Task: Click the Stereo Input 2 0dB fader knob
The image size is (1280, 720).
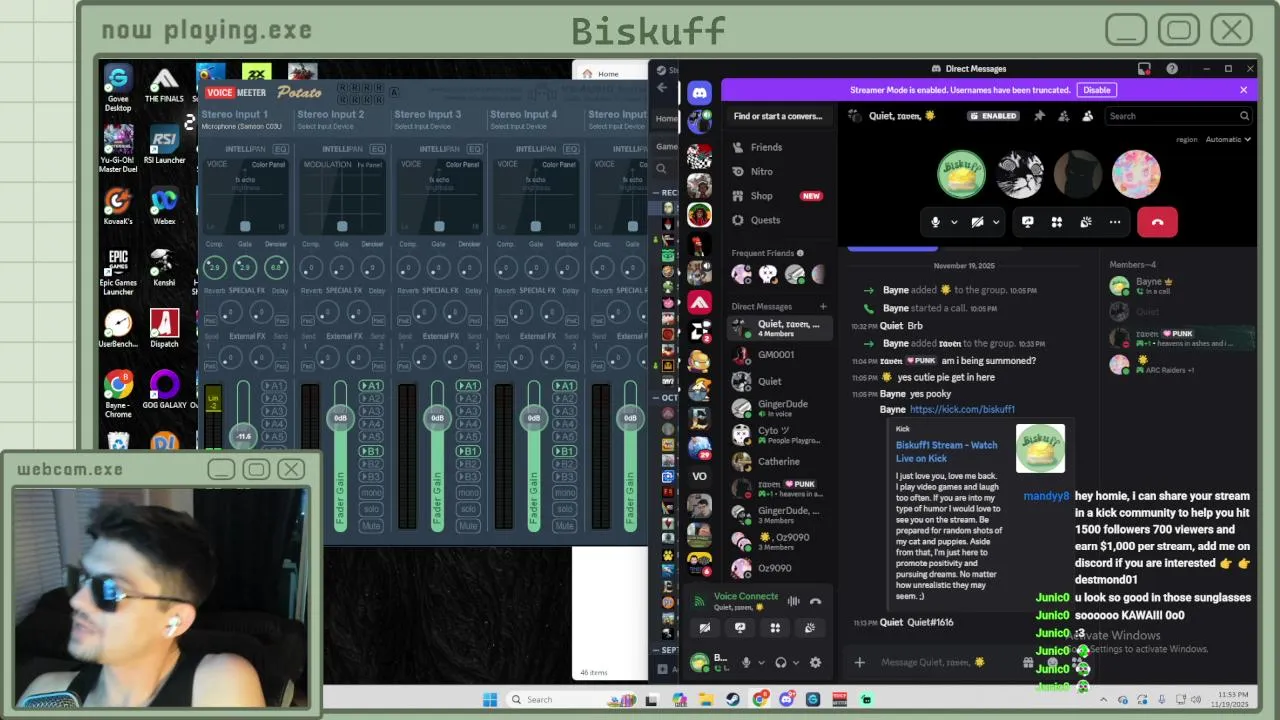Action: tap(340, 418)
